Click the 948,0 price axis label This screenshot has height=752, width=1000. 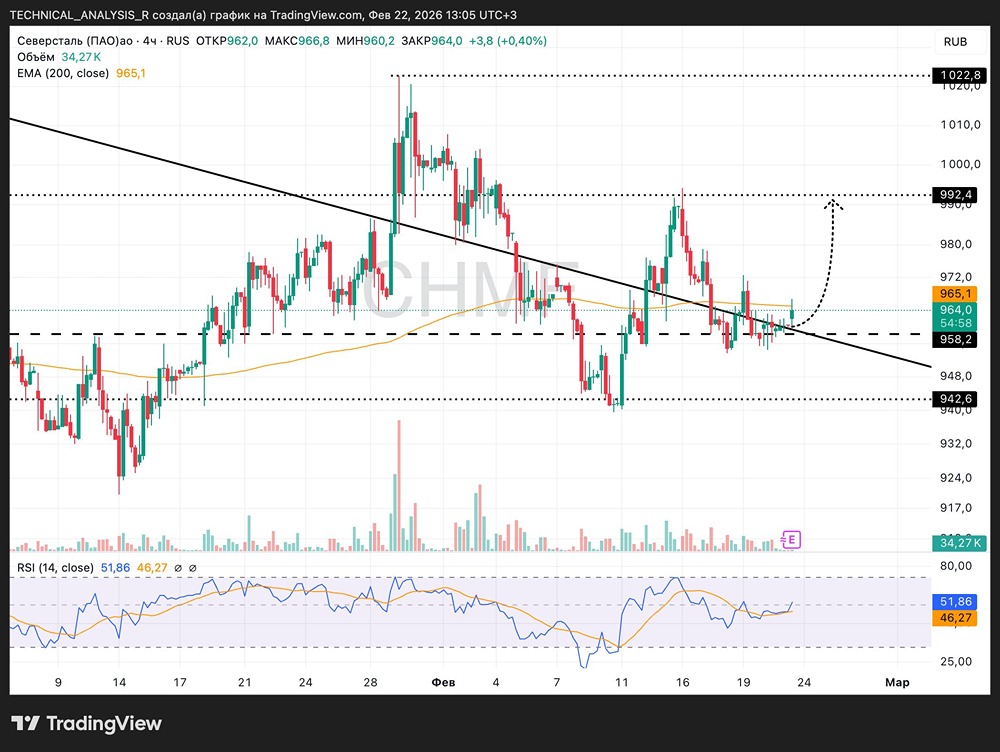click(955, 376)
